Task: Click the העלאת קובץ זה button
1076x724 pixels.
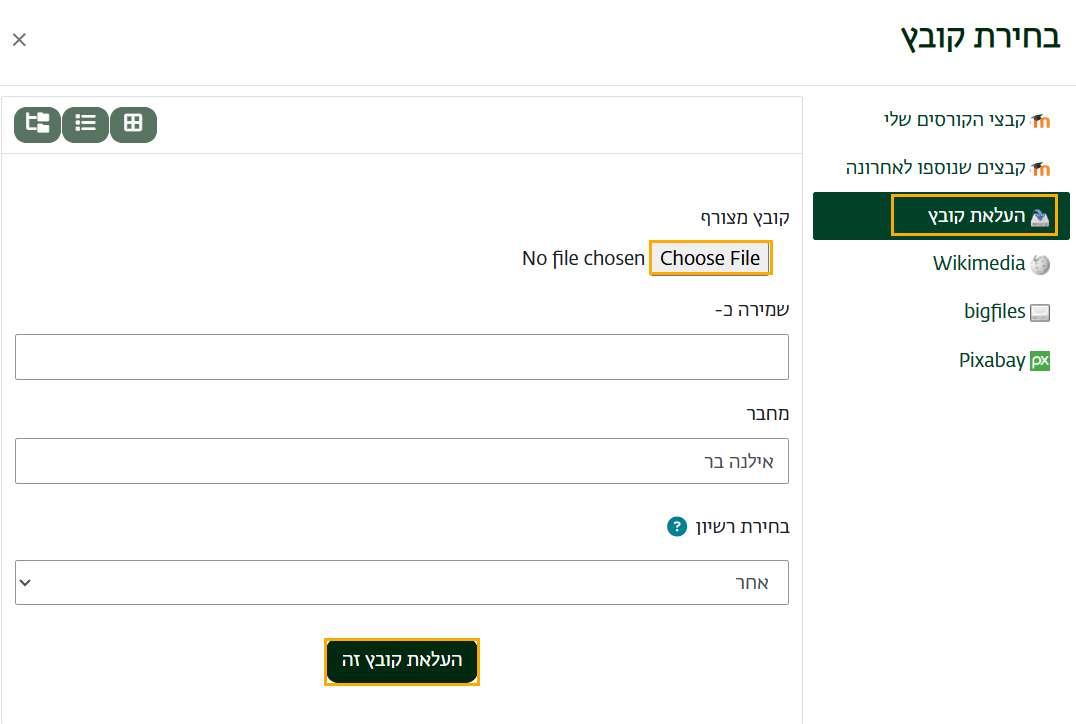Action: tap(402, 661)
